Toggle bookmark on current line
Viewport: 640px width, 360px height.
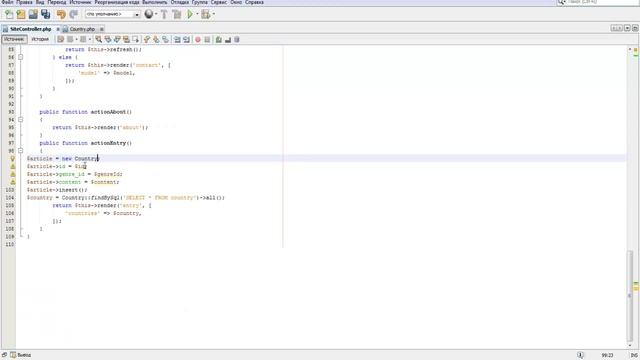click(165, 40)
